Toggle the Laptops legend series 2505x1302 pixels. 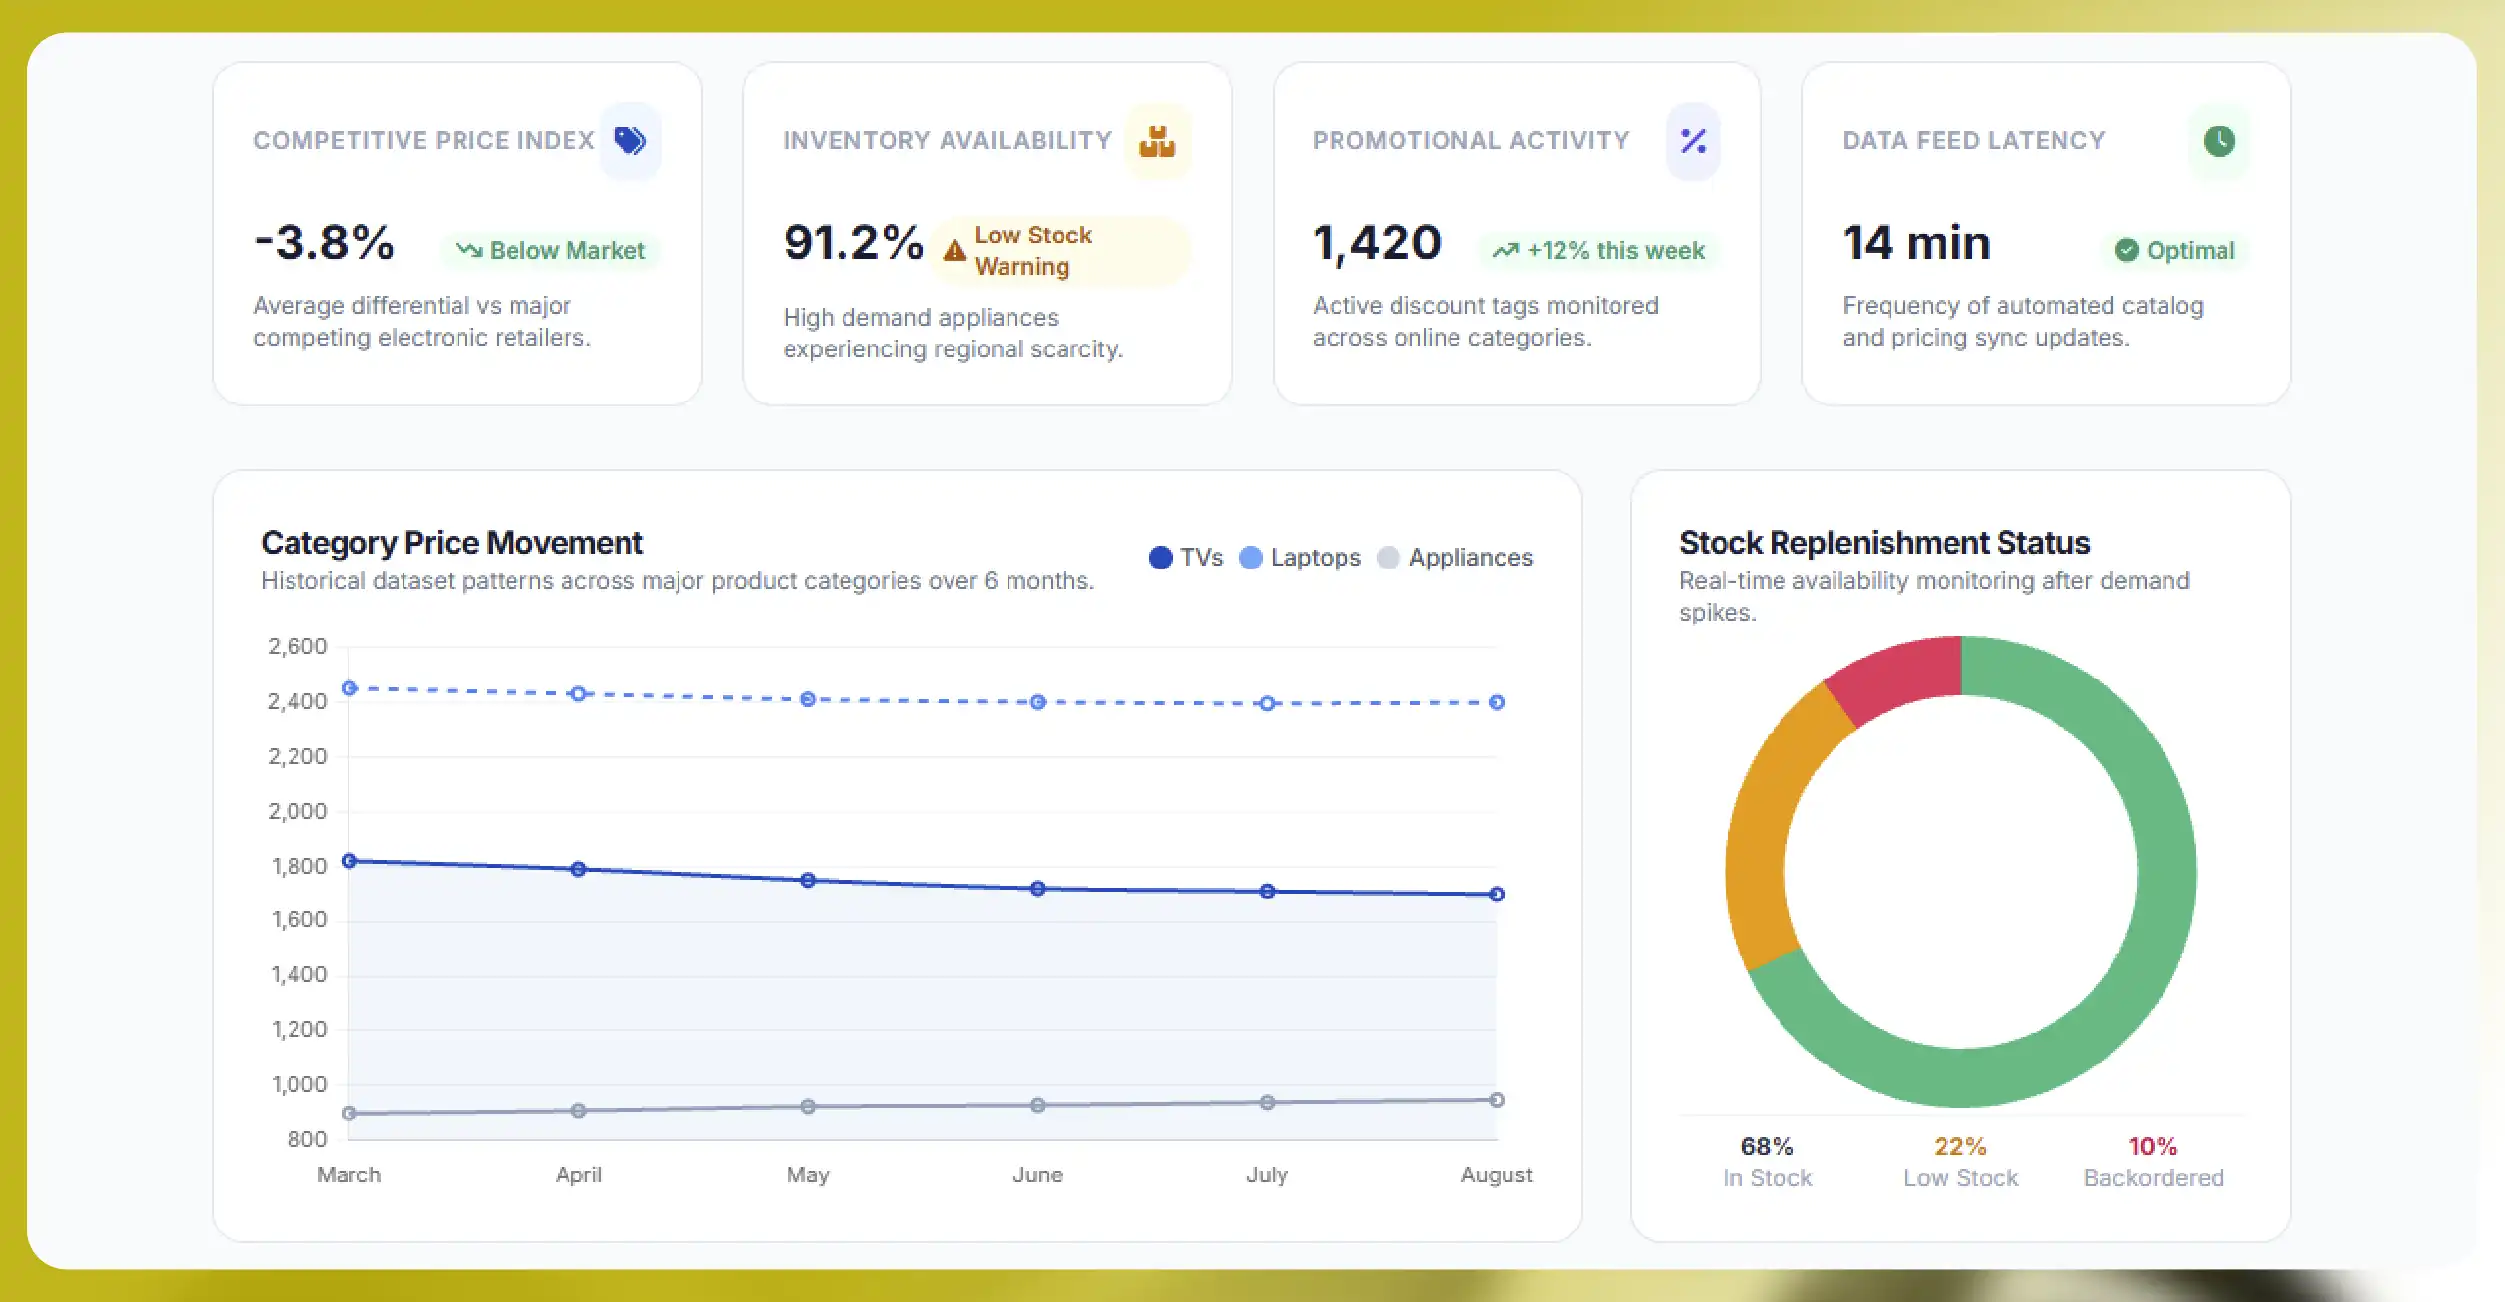pyautogui.click(x=1299, y=557)
